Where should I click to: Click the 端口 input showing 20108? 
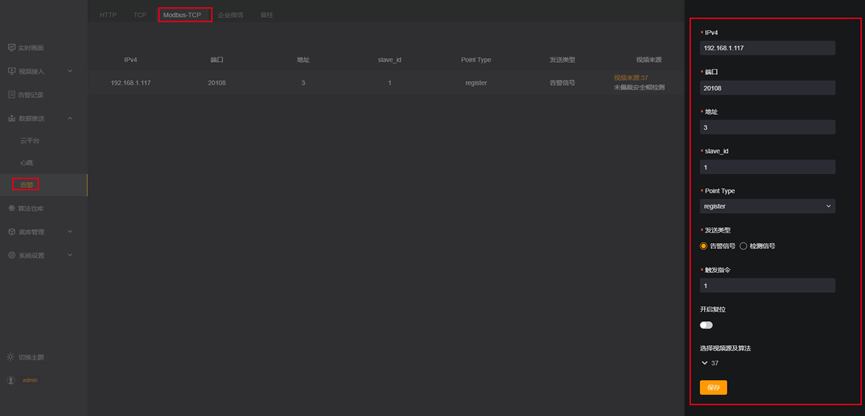click(x=767, y=88)
